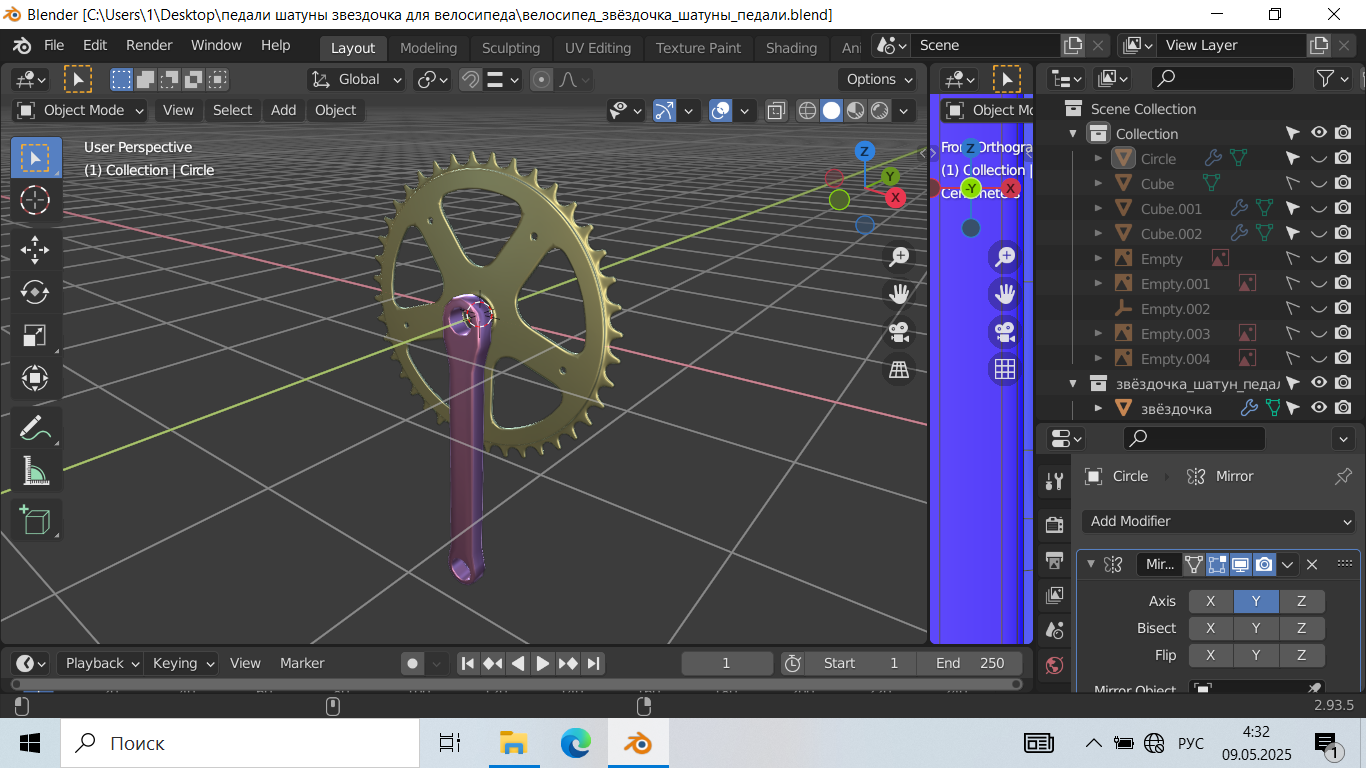The height and width of the screenshot is (768, 1366).
Task: Click the Add Cube tool
Action: (35, 520)
